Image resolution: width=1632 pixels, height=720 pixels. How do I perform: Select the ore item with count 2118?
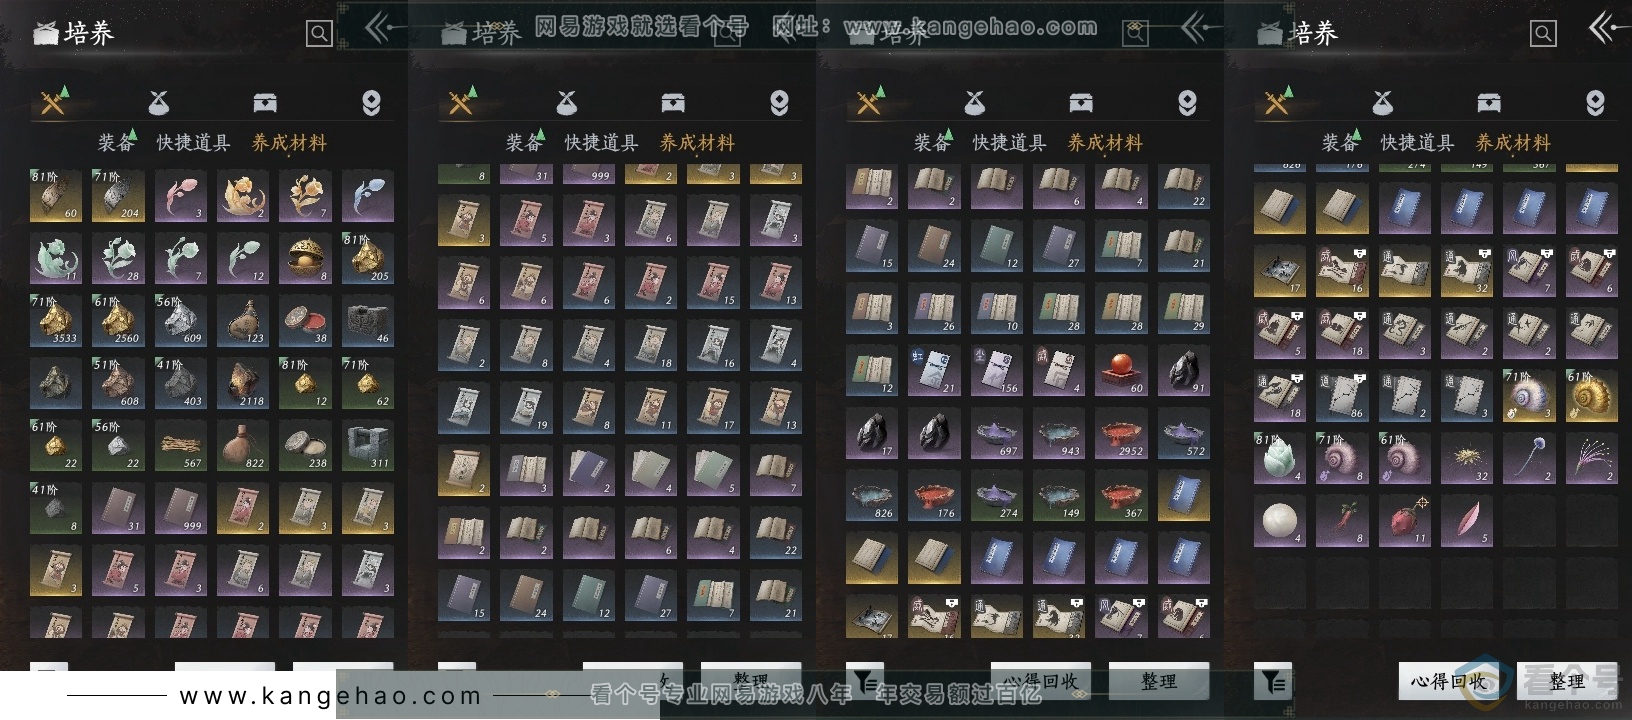tap(243, 383)
